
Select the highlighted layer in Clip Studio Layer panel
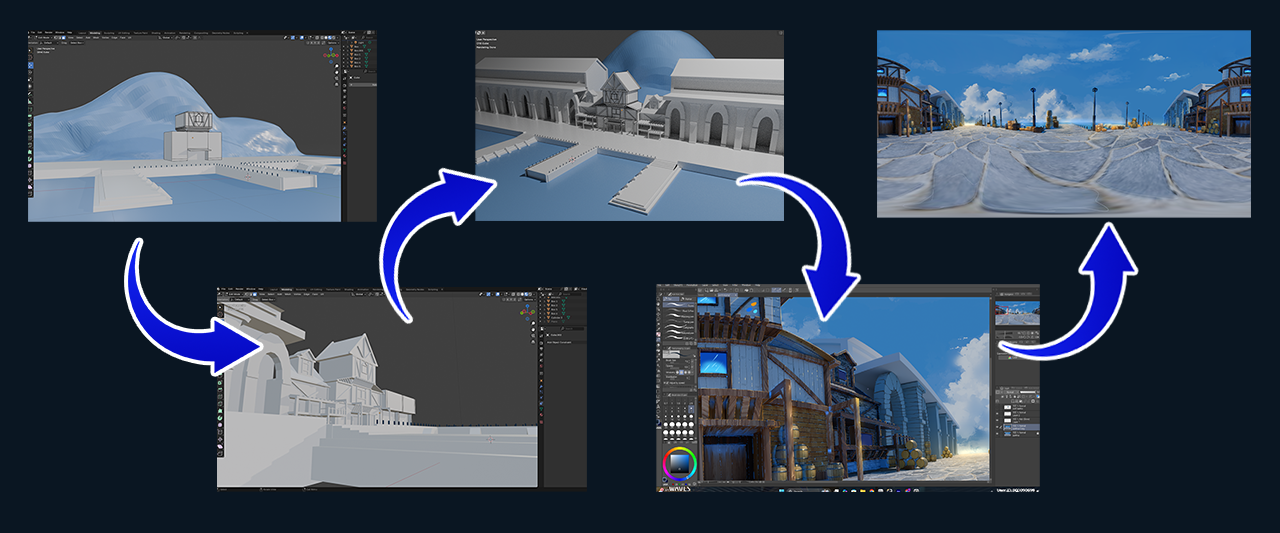pos(1017,427)
